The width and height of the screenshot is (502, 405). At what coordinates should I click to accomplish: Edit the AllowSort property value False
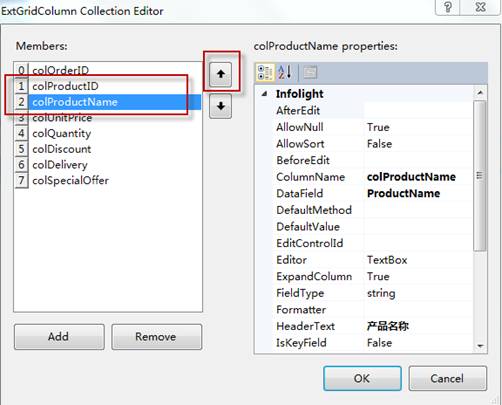pyautogui.click(x=418, y=144)
